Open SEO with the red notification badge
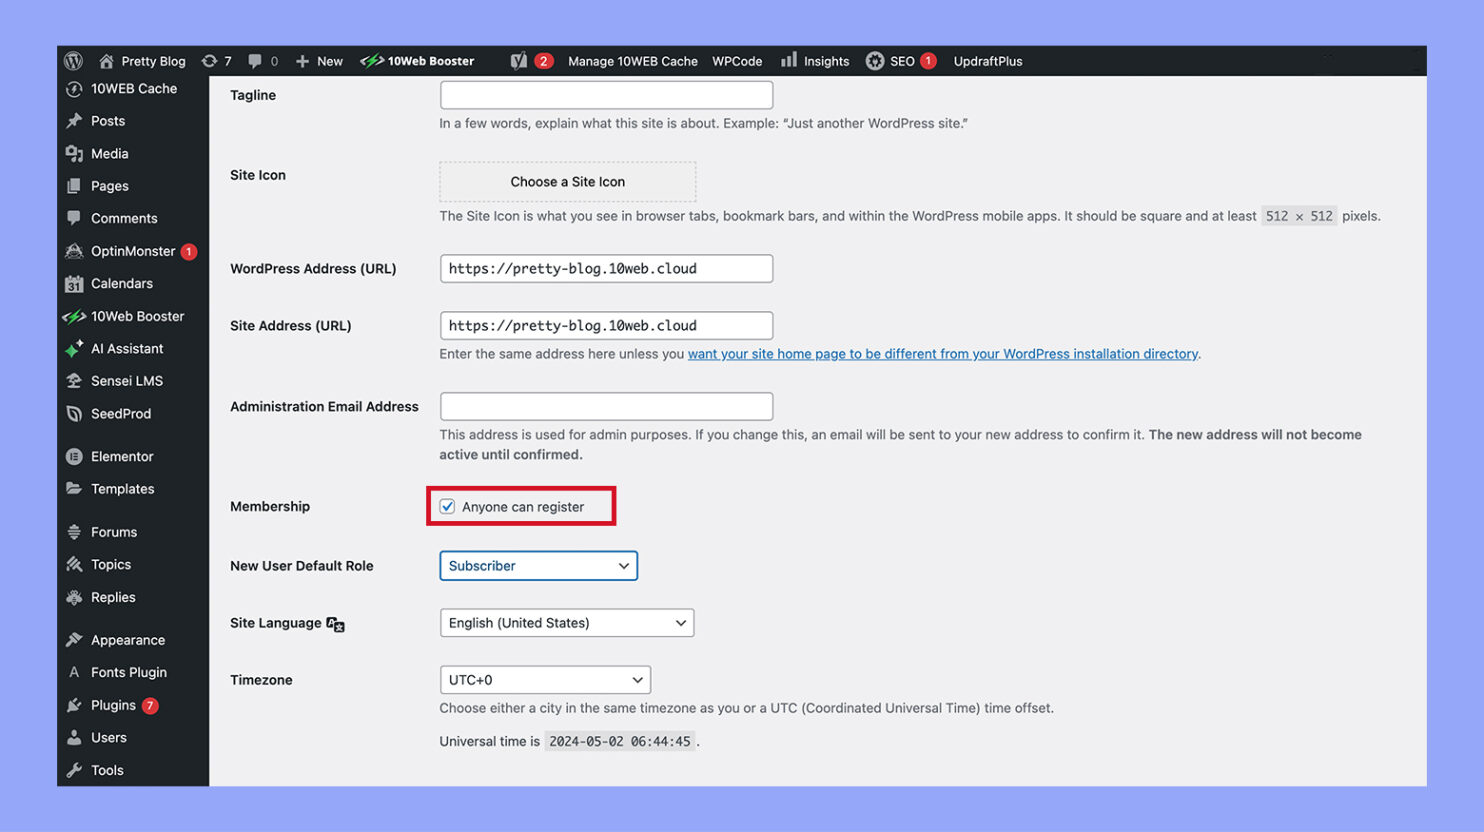 (899, 61)
